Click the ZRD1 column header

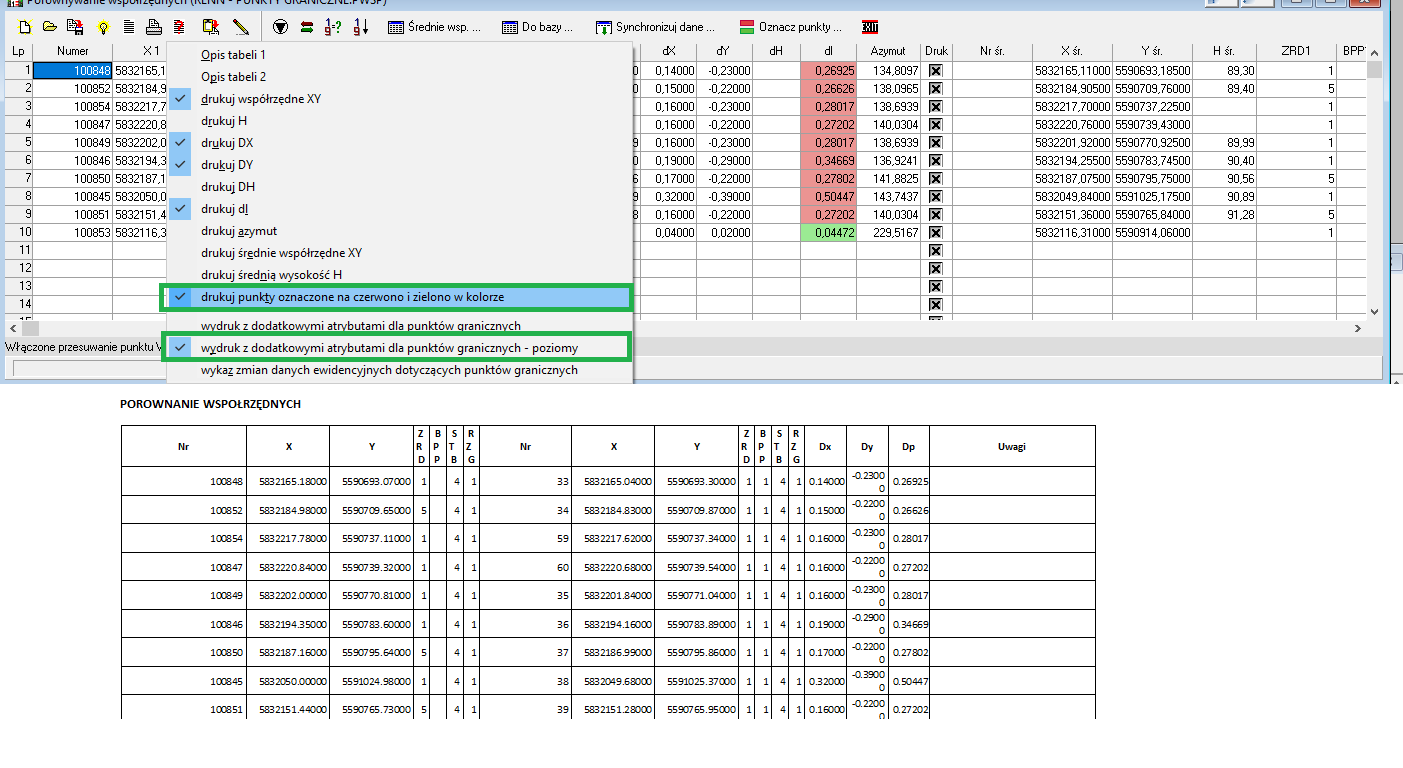[1296, 51]
